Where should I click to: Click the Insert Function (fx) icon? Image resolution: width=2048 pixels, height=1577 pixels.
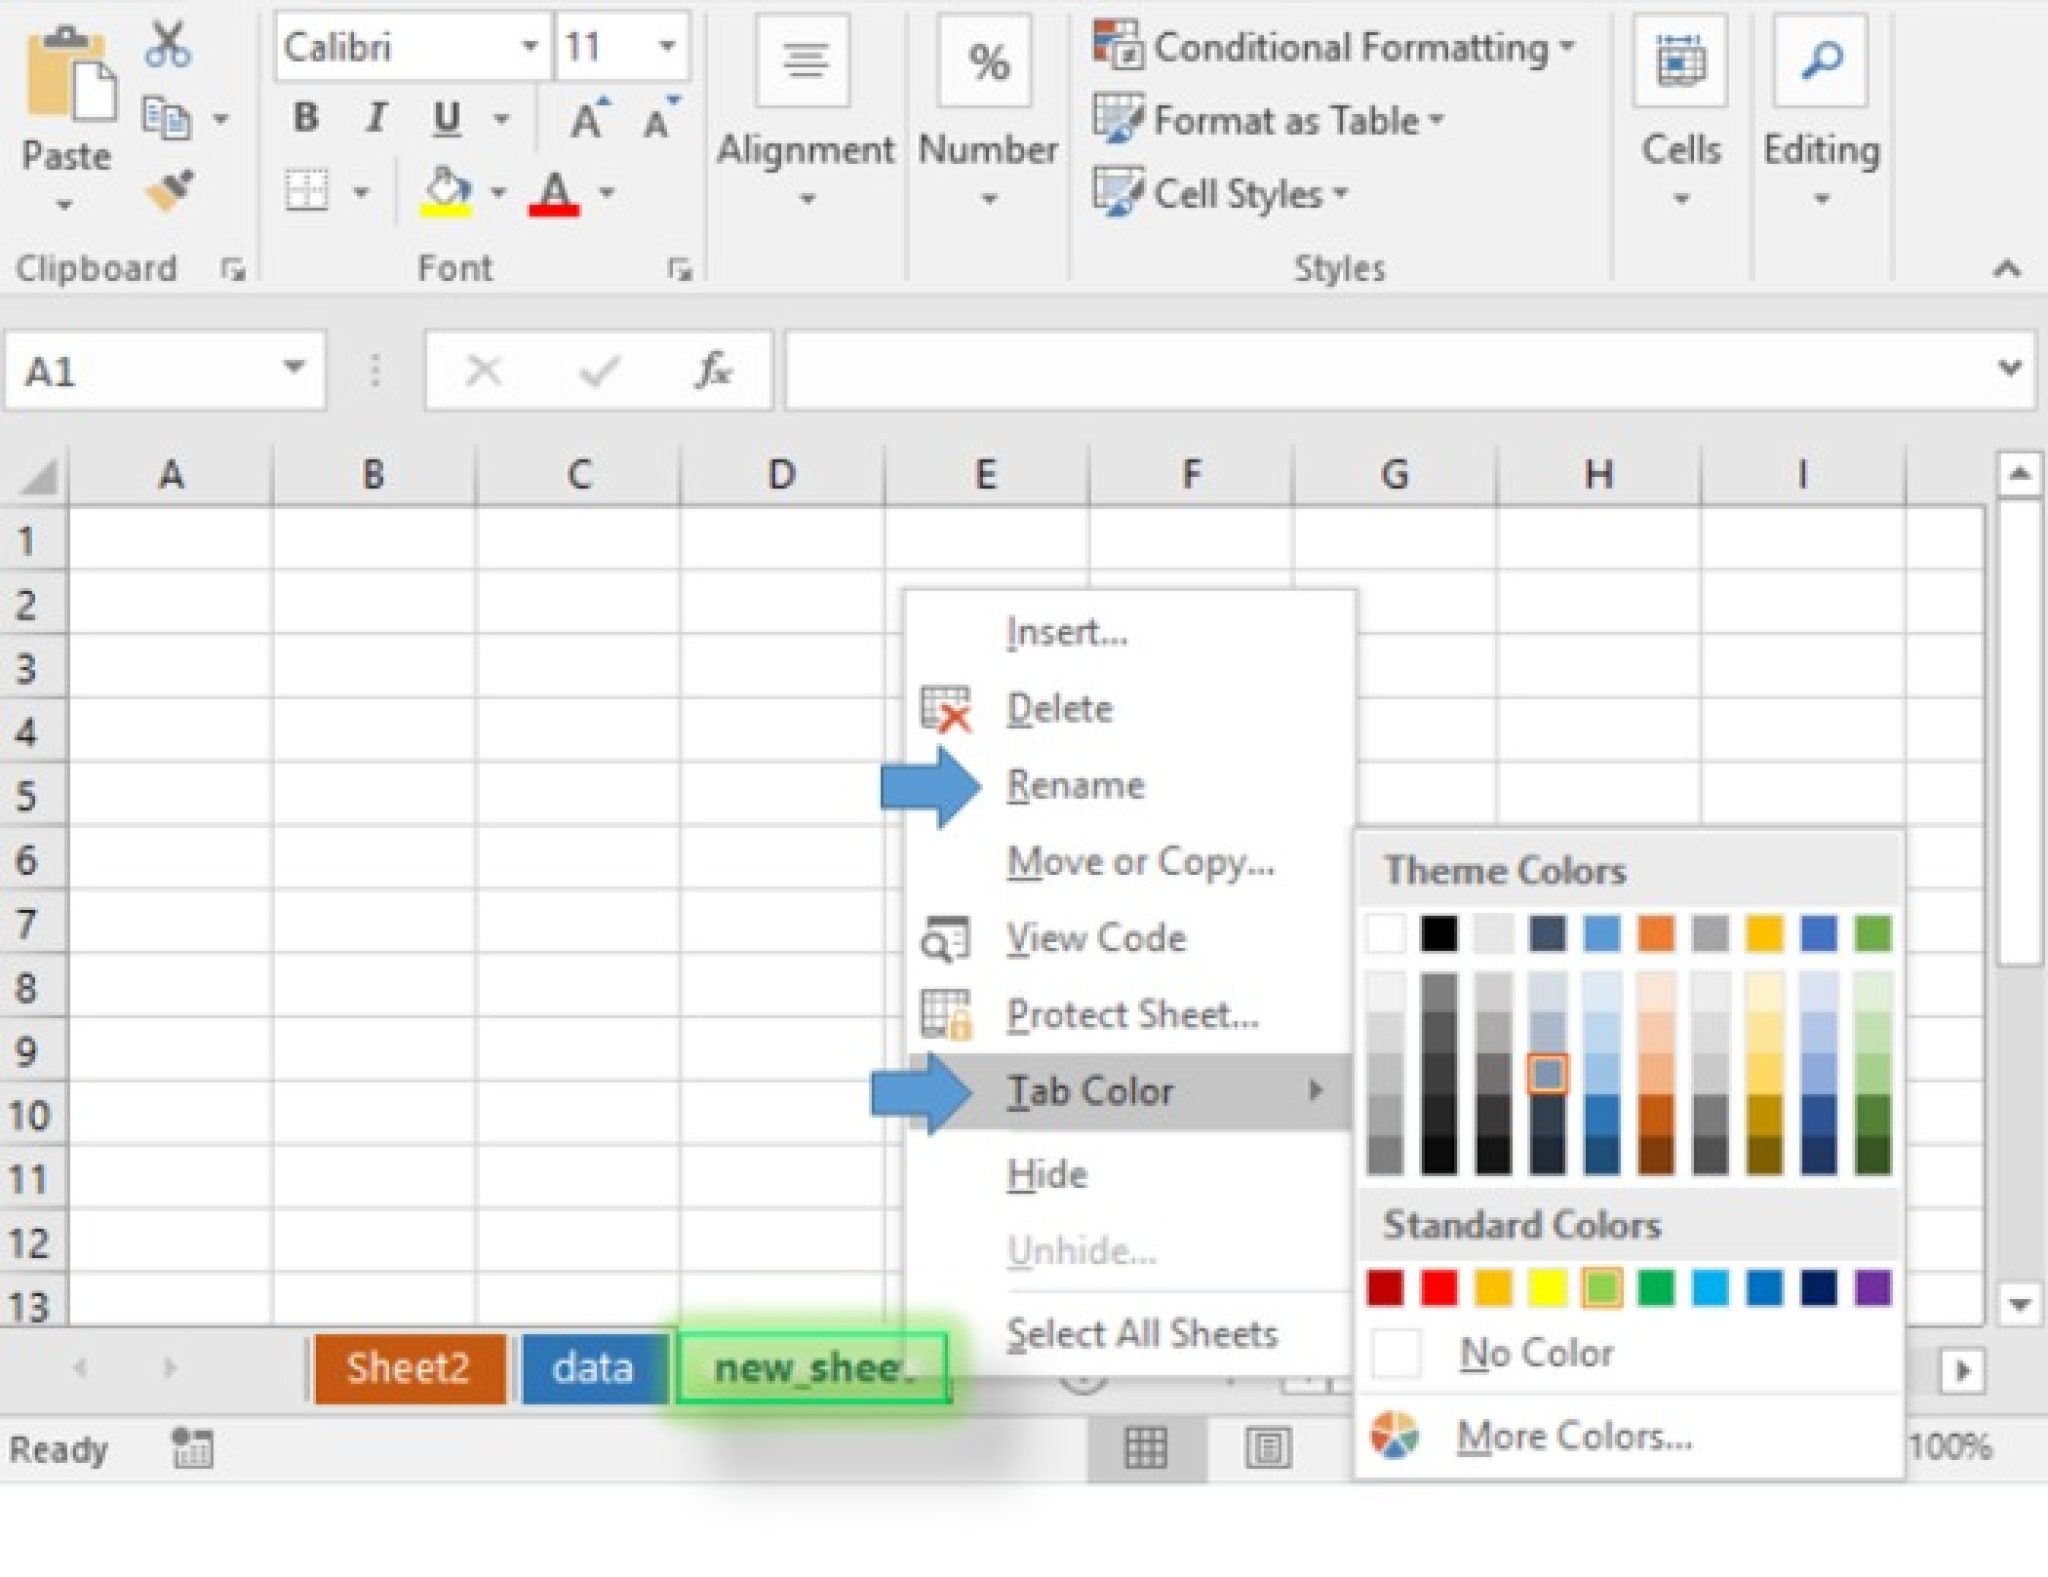[x=712, y=370]
